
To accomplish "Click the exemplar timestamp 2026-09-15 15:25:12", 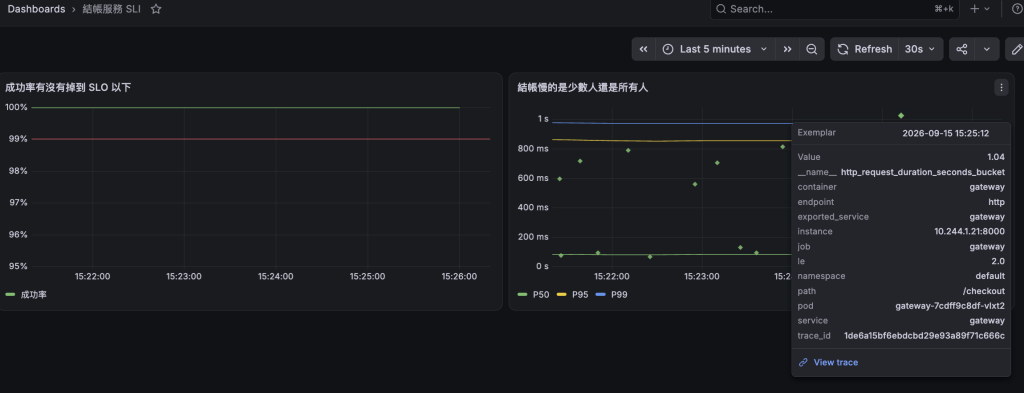I will [946, 133].
